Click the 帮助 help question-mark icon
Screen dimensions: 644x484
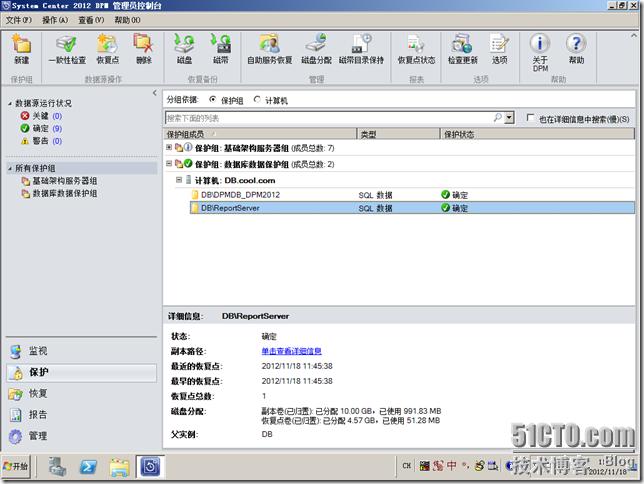[x=576, y=49]
